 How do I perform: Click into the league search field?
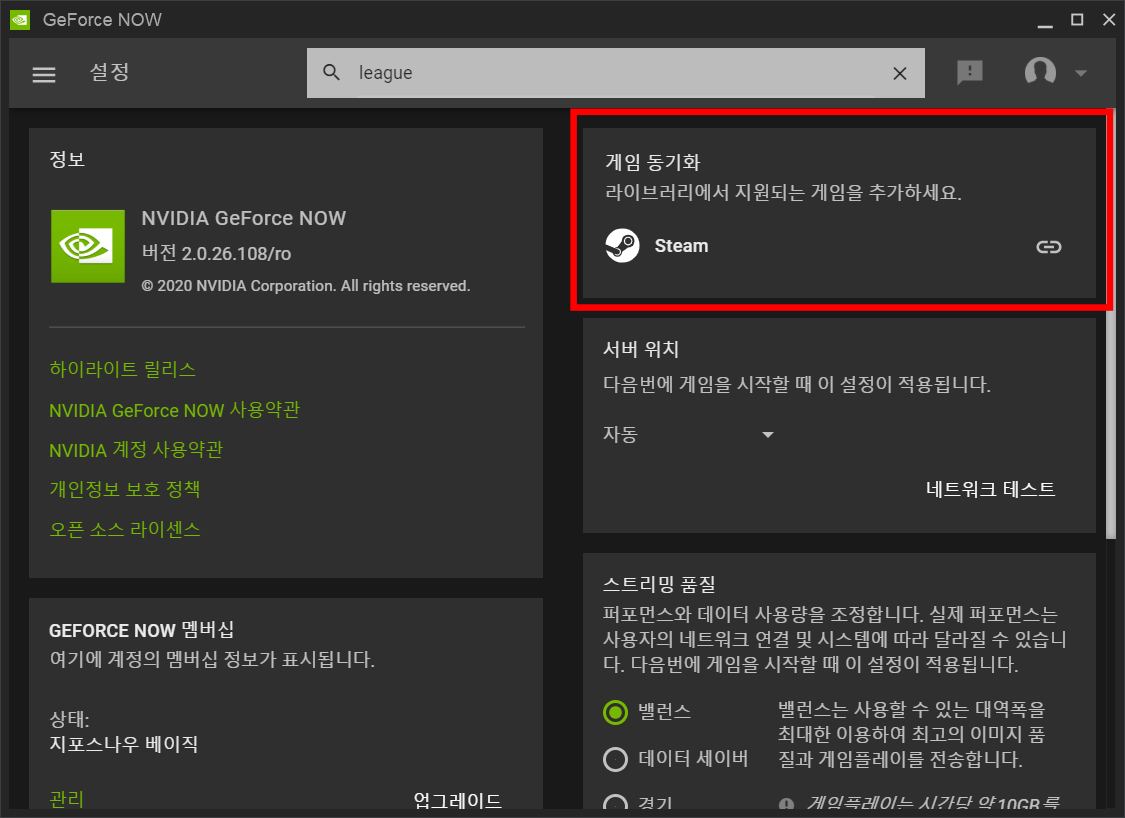[x=616, y=73]
